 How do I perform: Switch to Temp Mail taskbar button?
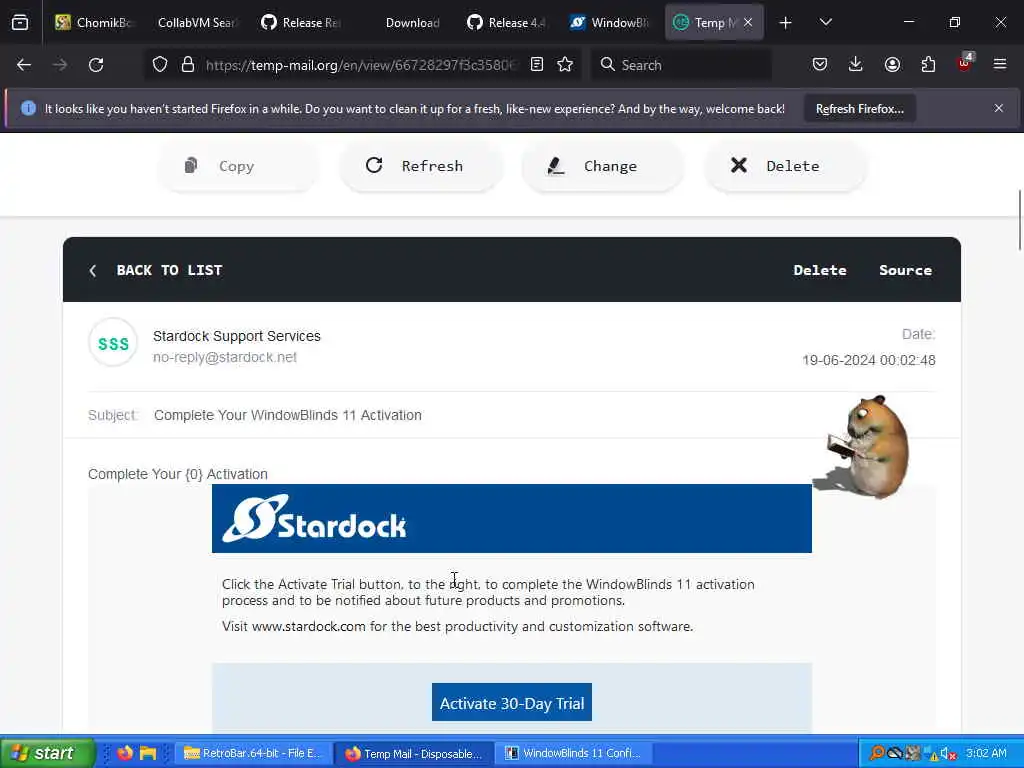click(414, 754)
